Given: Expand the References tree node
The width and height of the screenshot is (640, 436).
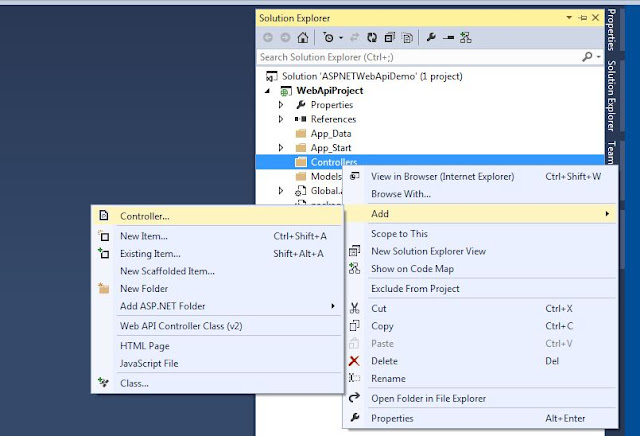Looking at the screenshot, I should 281,119.
